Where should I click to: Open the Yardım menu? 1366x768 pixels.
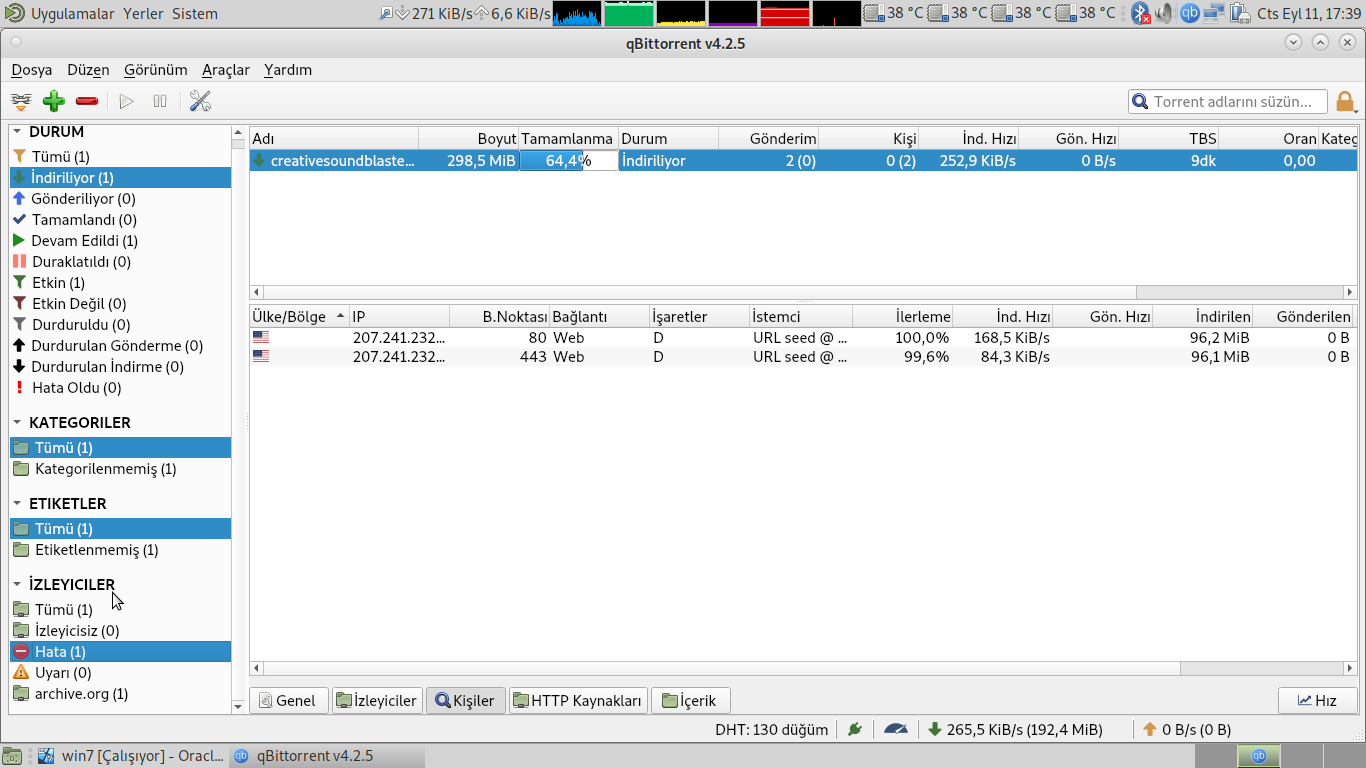pos(288,70)
